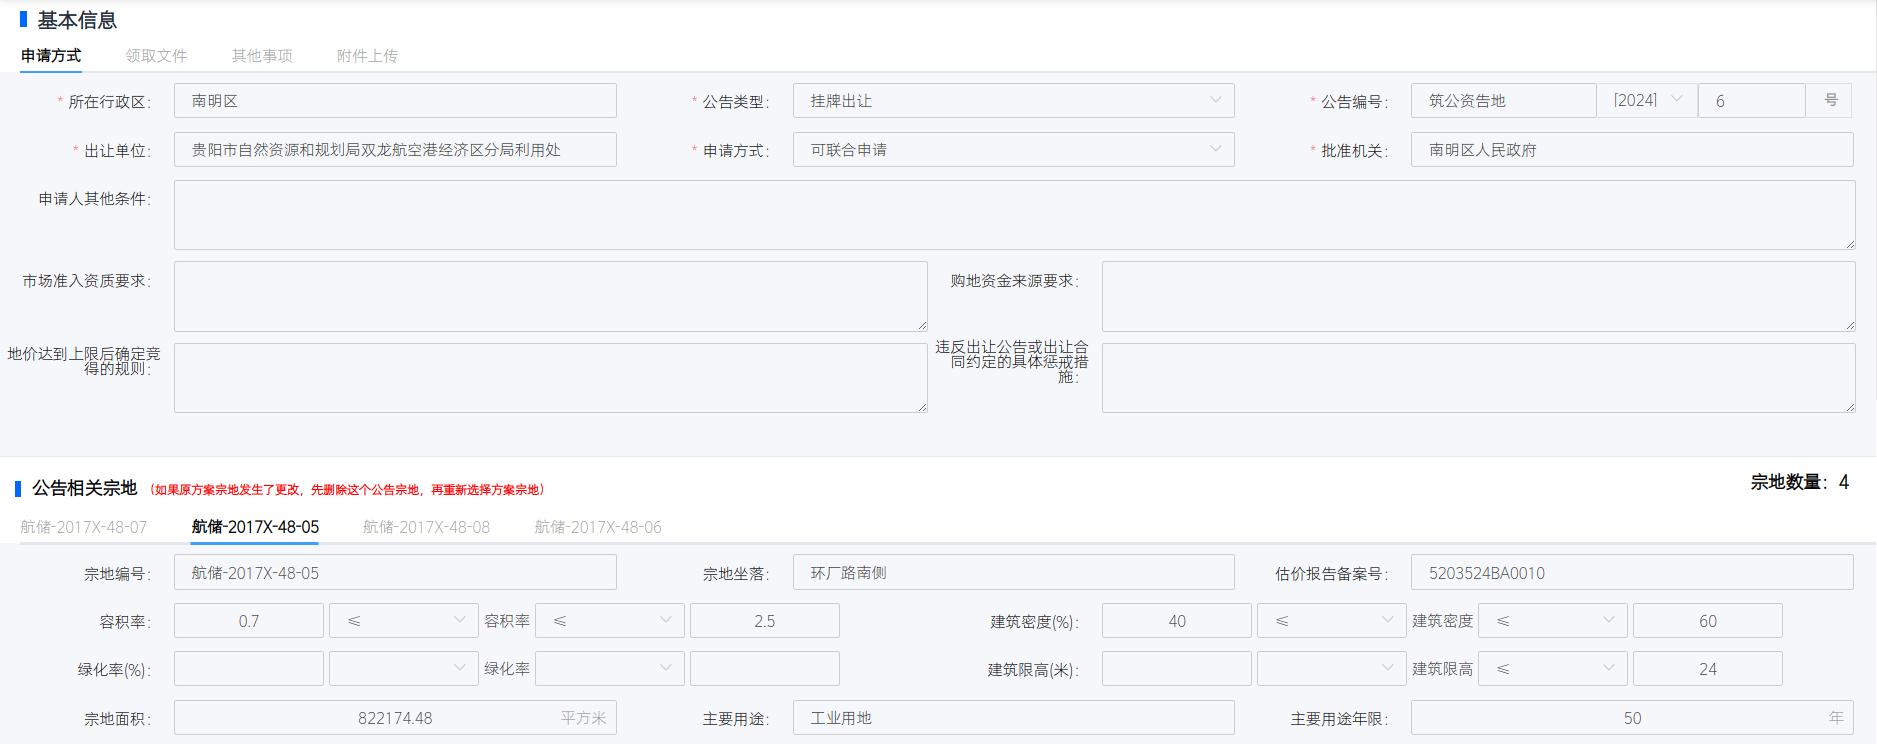Click the 地价达到上限后确定竞得的规则 text area
The image size is (1877, 744).
[x=551, y=379]
